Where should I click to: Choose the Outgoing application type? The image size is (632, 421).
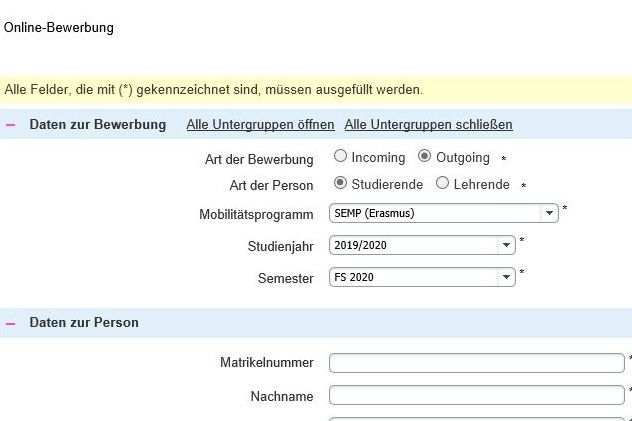tap(424, 157)
